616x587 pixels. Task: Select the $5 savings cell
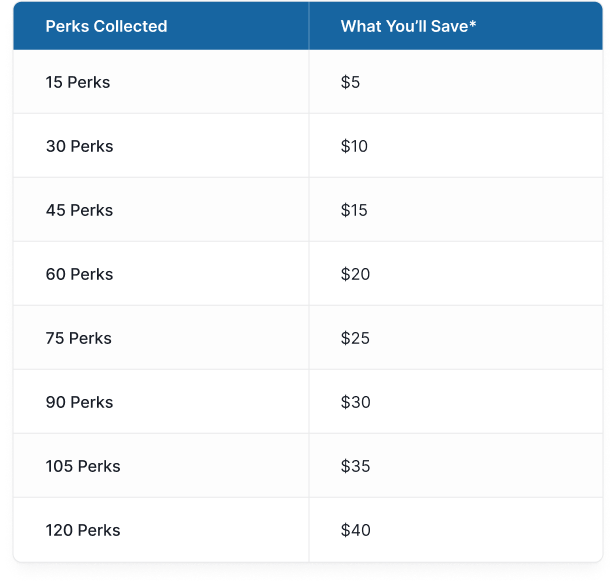click(350, 82)
